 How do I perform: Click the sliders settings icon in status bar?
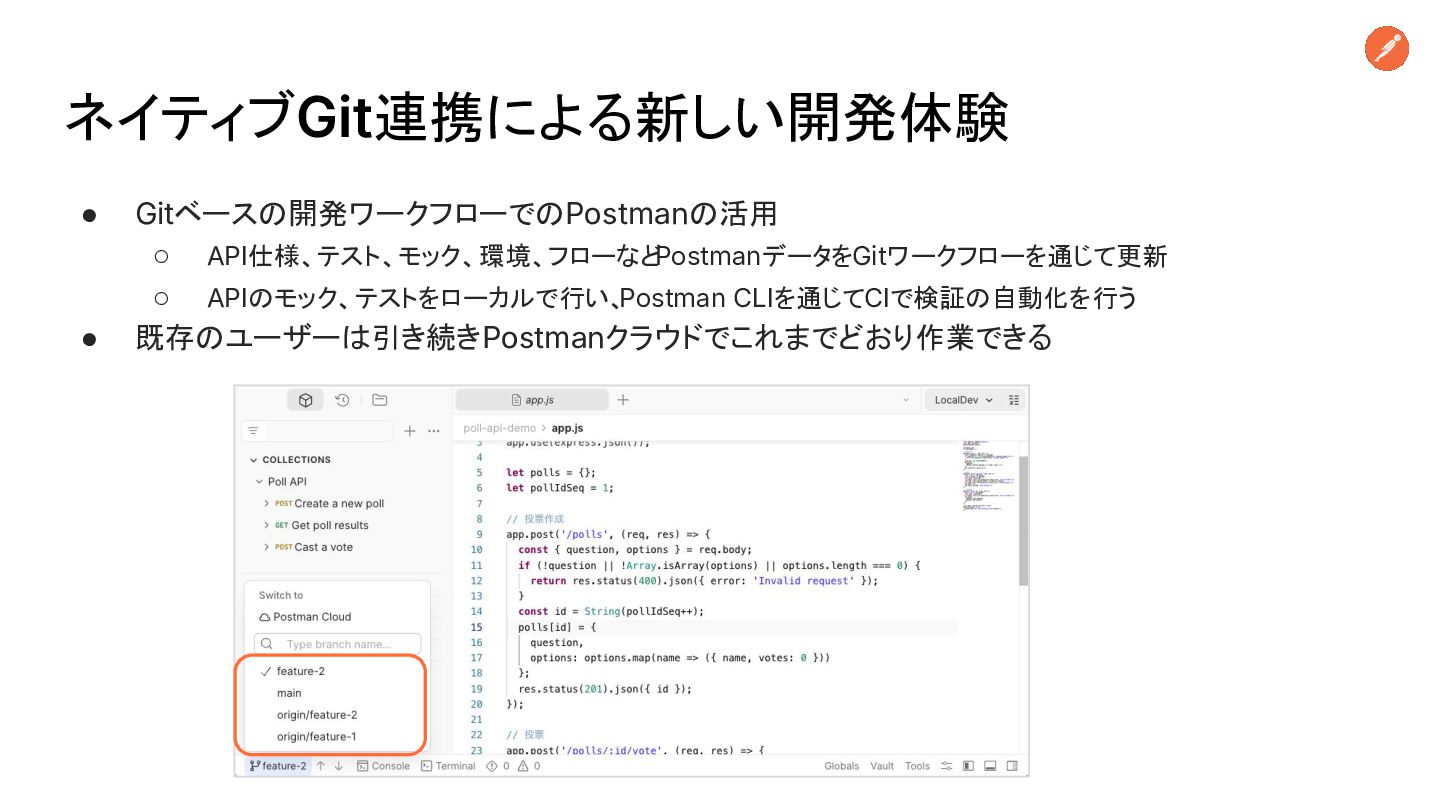[x=945, y=766]
